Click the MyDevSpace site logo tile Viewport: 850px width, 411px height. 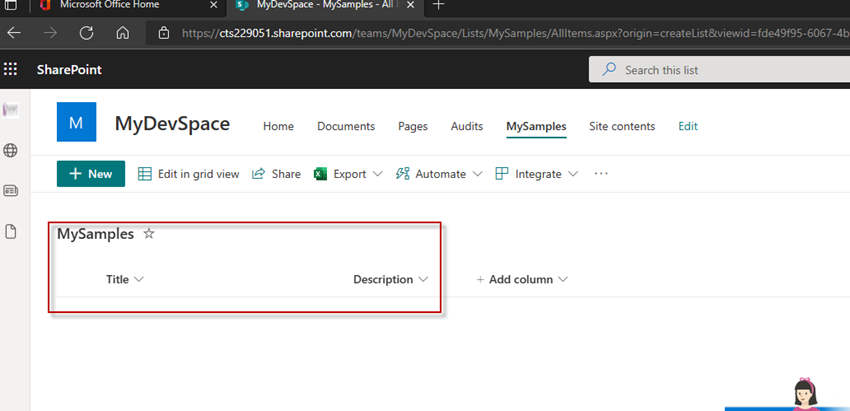coord(76,122)
